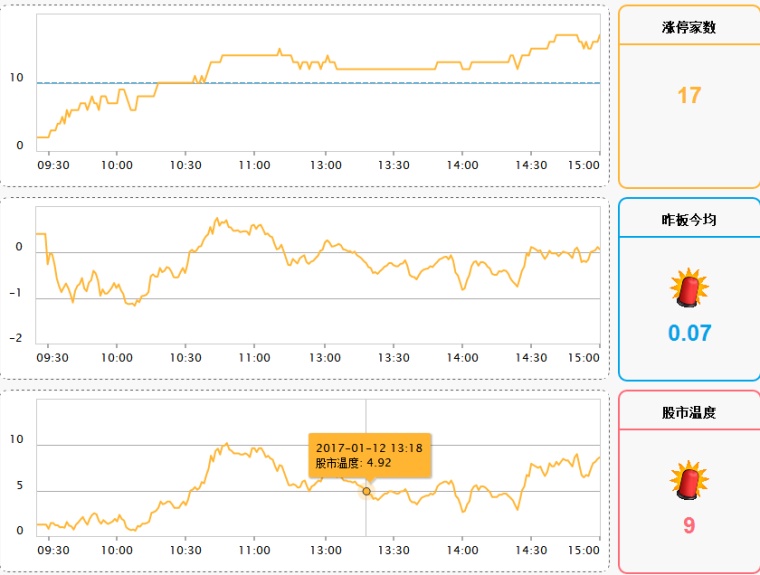This screenshot has height=575, width=760.
Task: Click the 15:00 label on the top chart
Action: [584, 165]
